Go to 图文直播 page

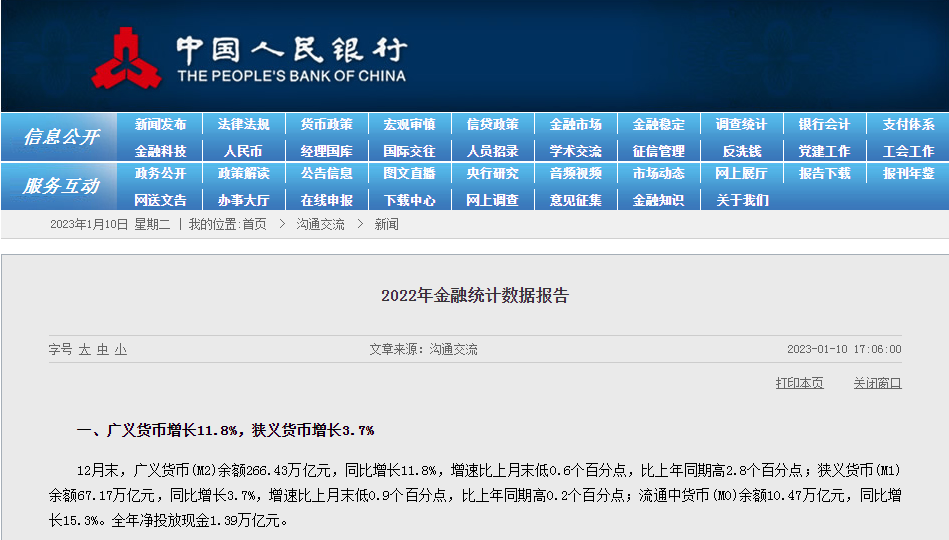point(410,174)
